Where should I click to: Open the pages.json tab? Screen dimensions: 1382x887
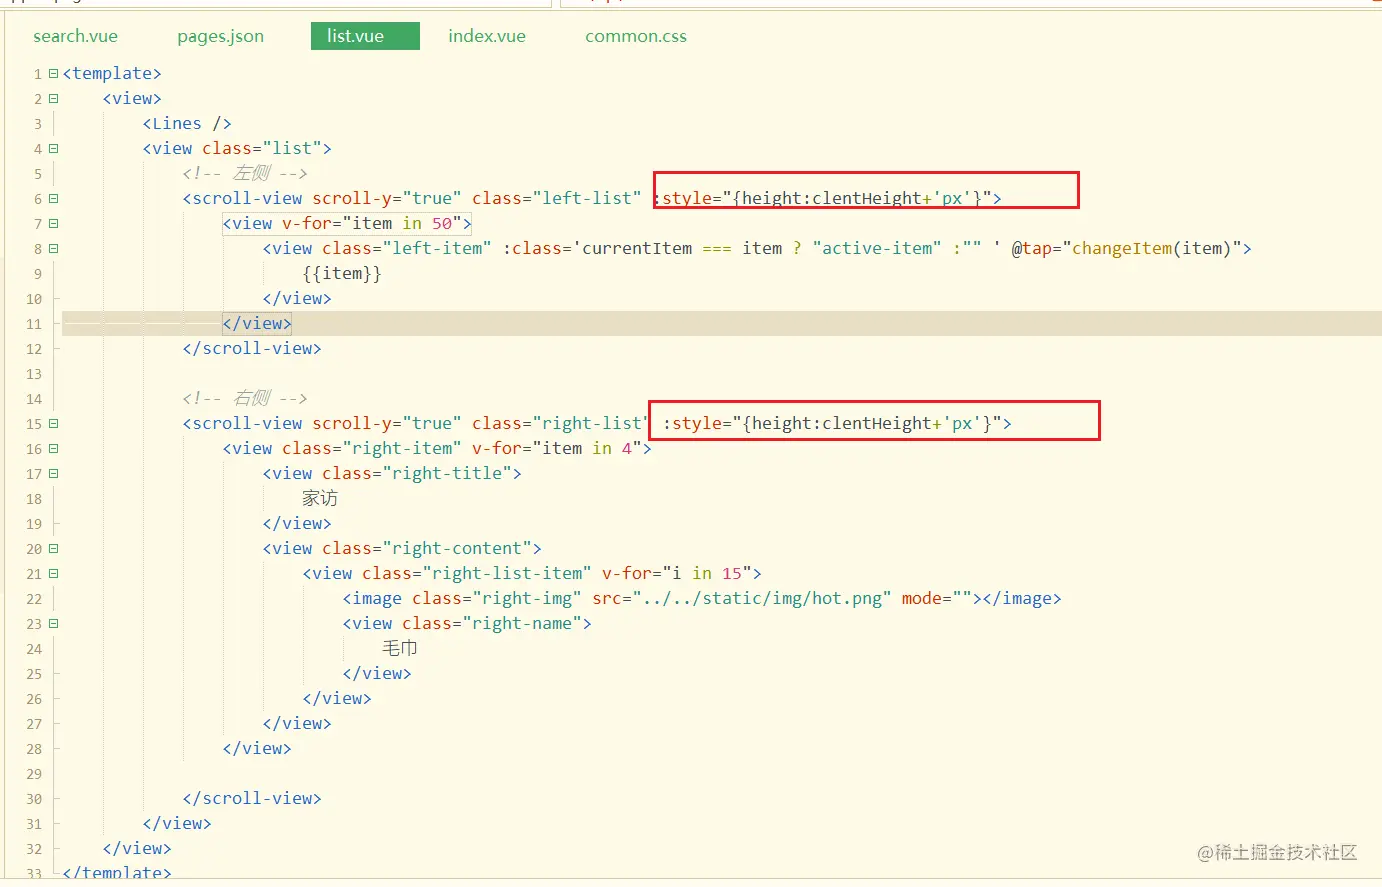220,36
